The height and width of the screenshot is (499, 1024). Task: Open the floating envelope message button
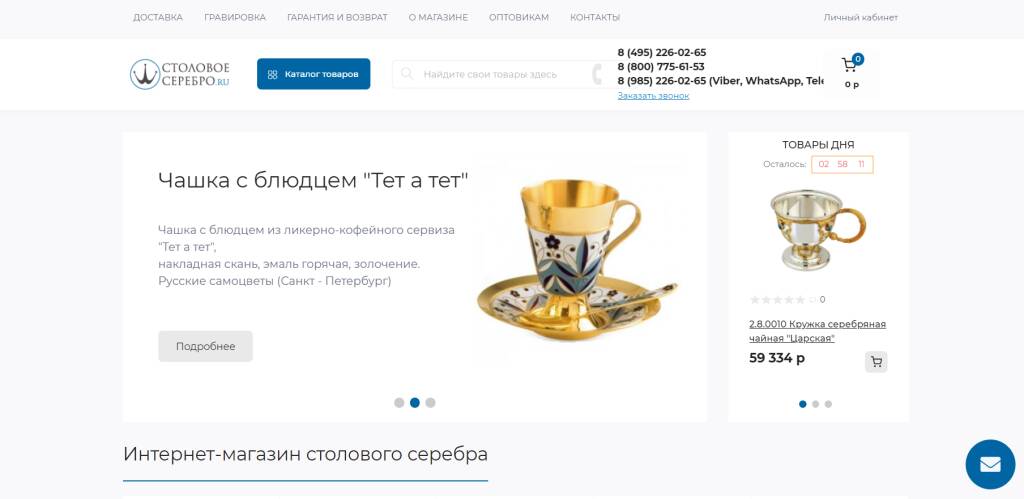tap(990, 464)
